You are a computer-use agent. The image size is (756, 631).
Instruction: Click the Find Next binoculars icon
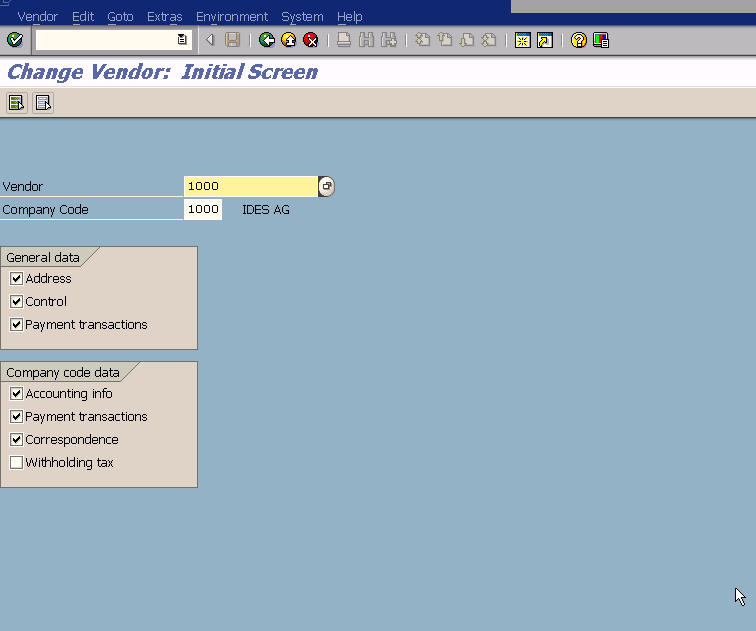389,40
